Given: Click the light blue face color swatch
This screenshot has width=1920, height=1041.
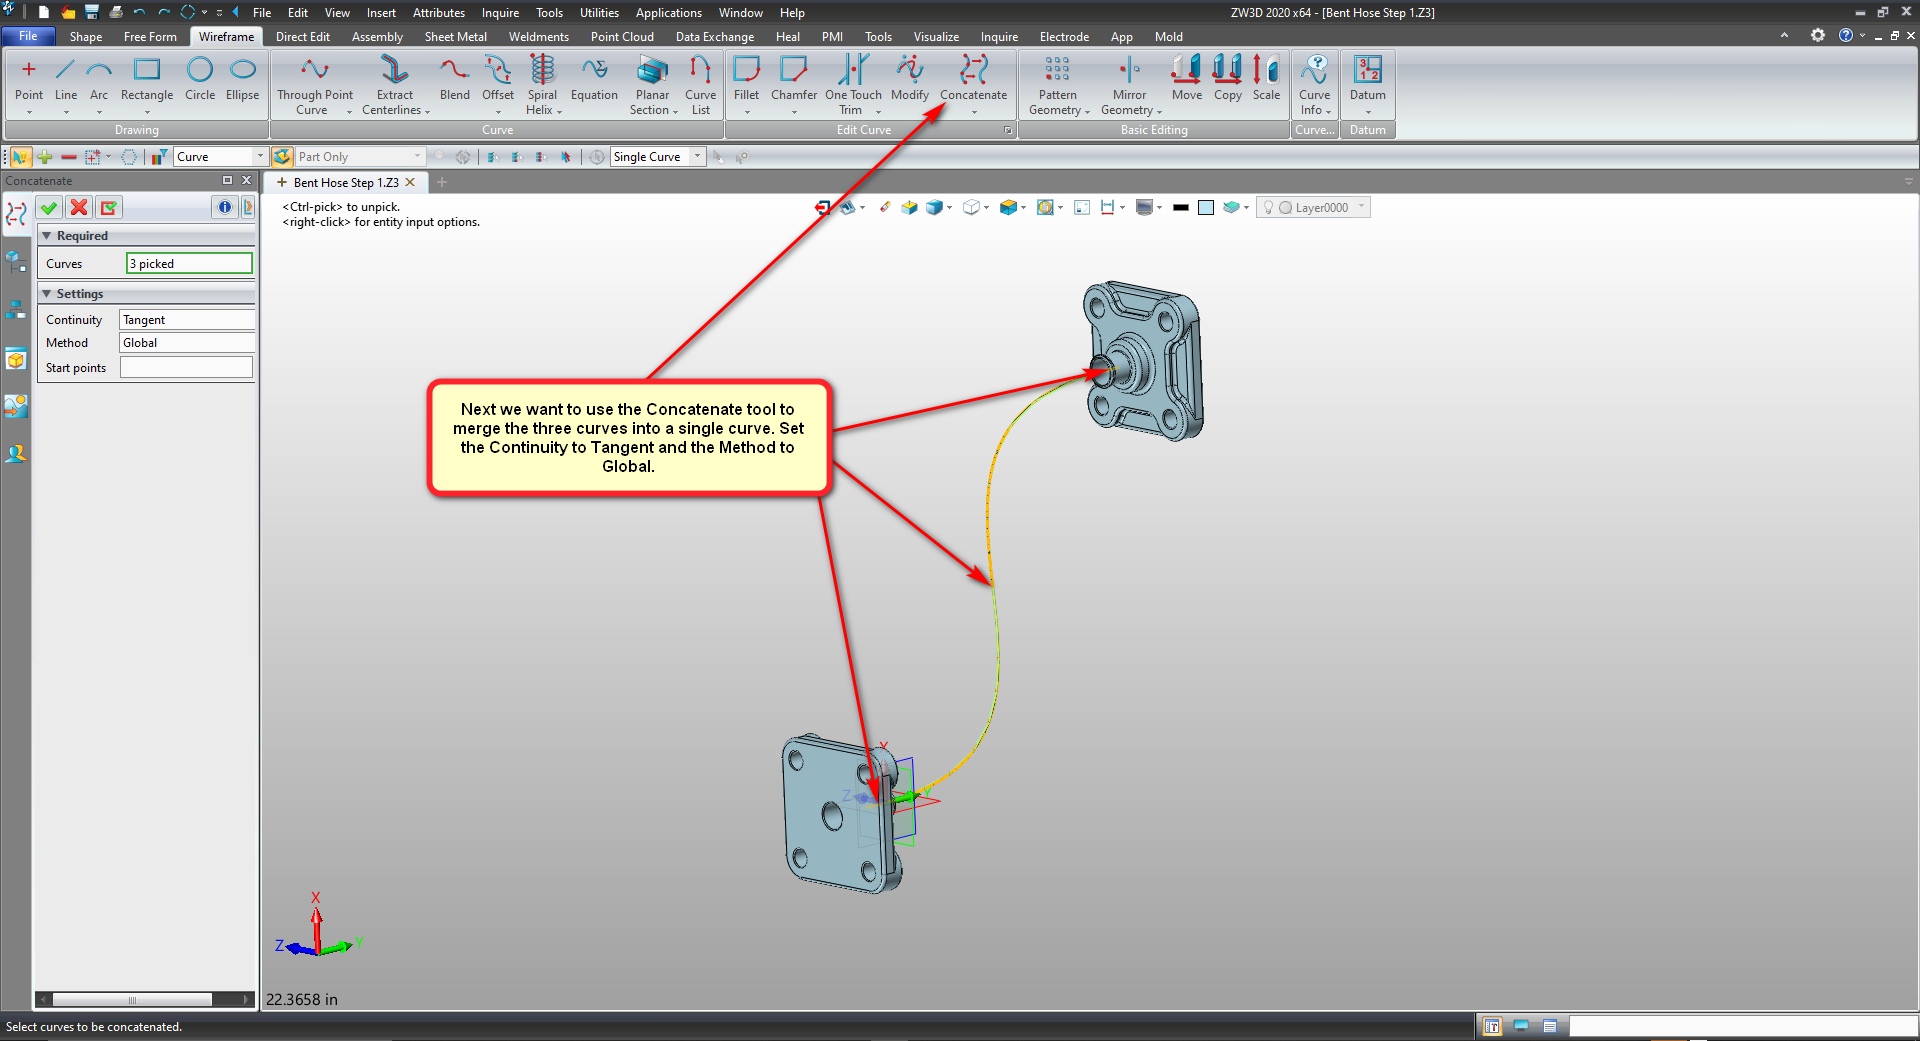Looking at the screenshot, I should [1206, 208].
